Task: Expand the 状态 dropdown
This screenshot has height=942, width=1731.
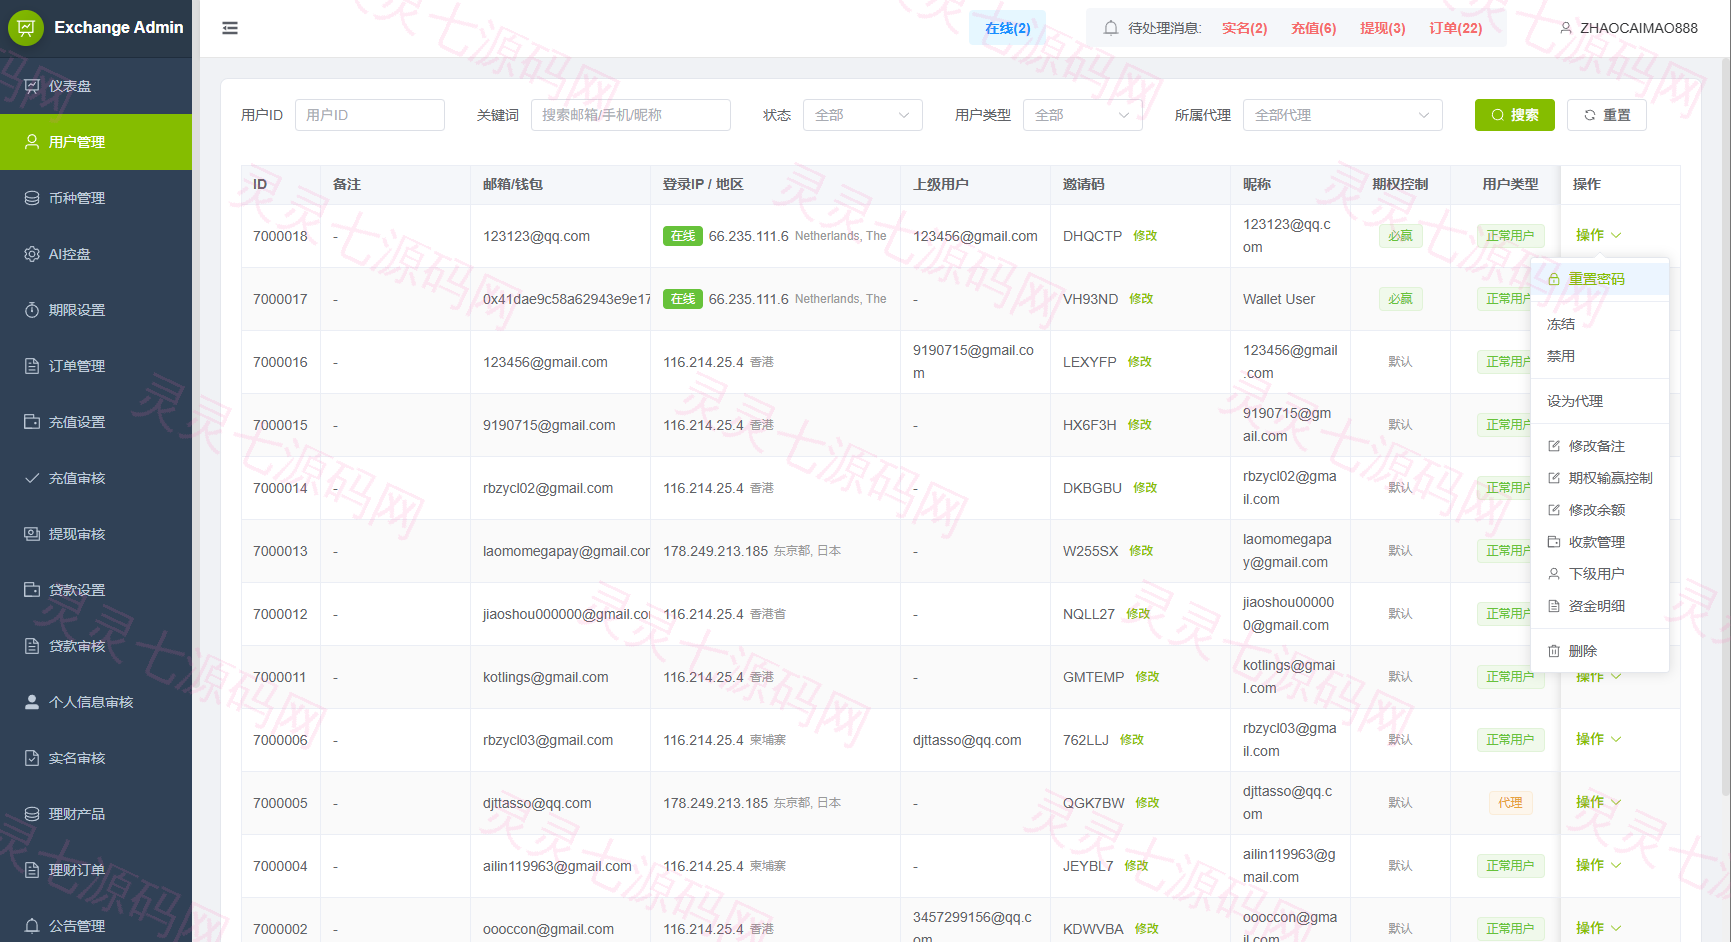Action: 863,115
